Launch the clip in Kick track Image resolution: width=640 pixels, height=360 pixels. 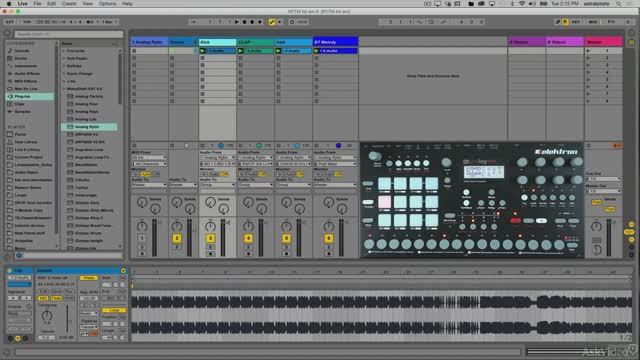(x=203, y=51)
